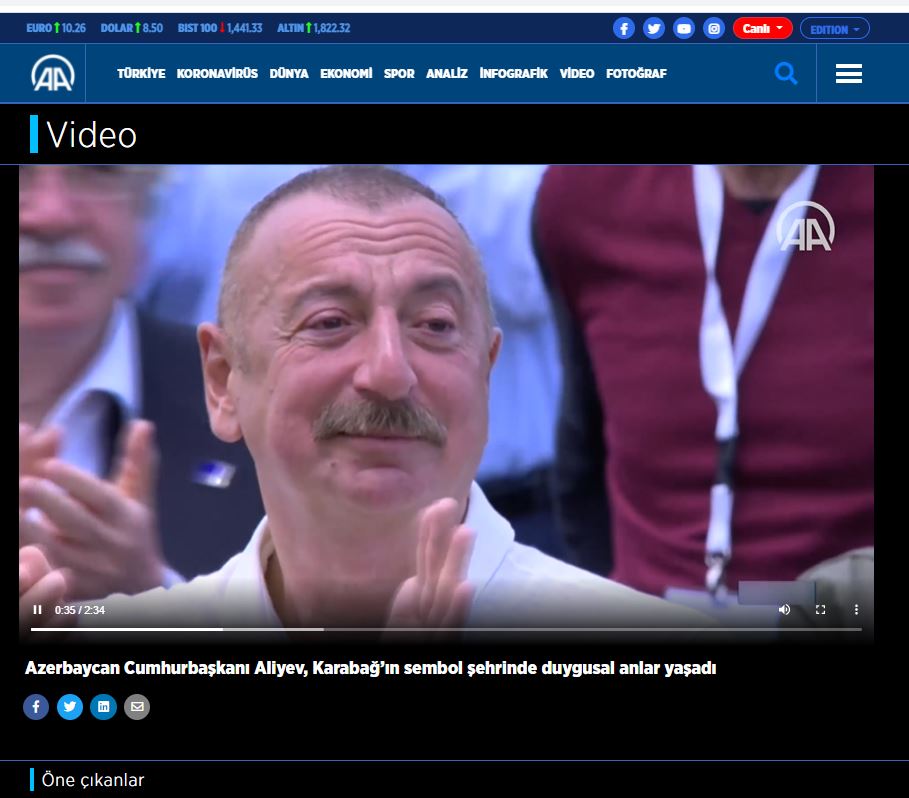Pause the video playback
Viewport: 909px width, 798px height.
pos(38,609)
